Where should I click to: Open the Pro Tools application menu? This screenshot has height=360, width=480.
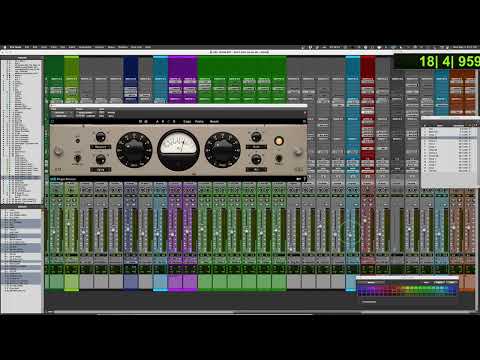[x=16, y=47]
